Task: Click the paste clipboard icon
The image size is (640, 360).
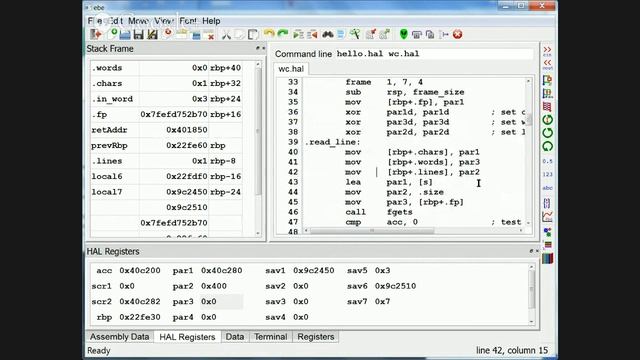Action: point(253,35)
